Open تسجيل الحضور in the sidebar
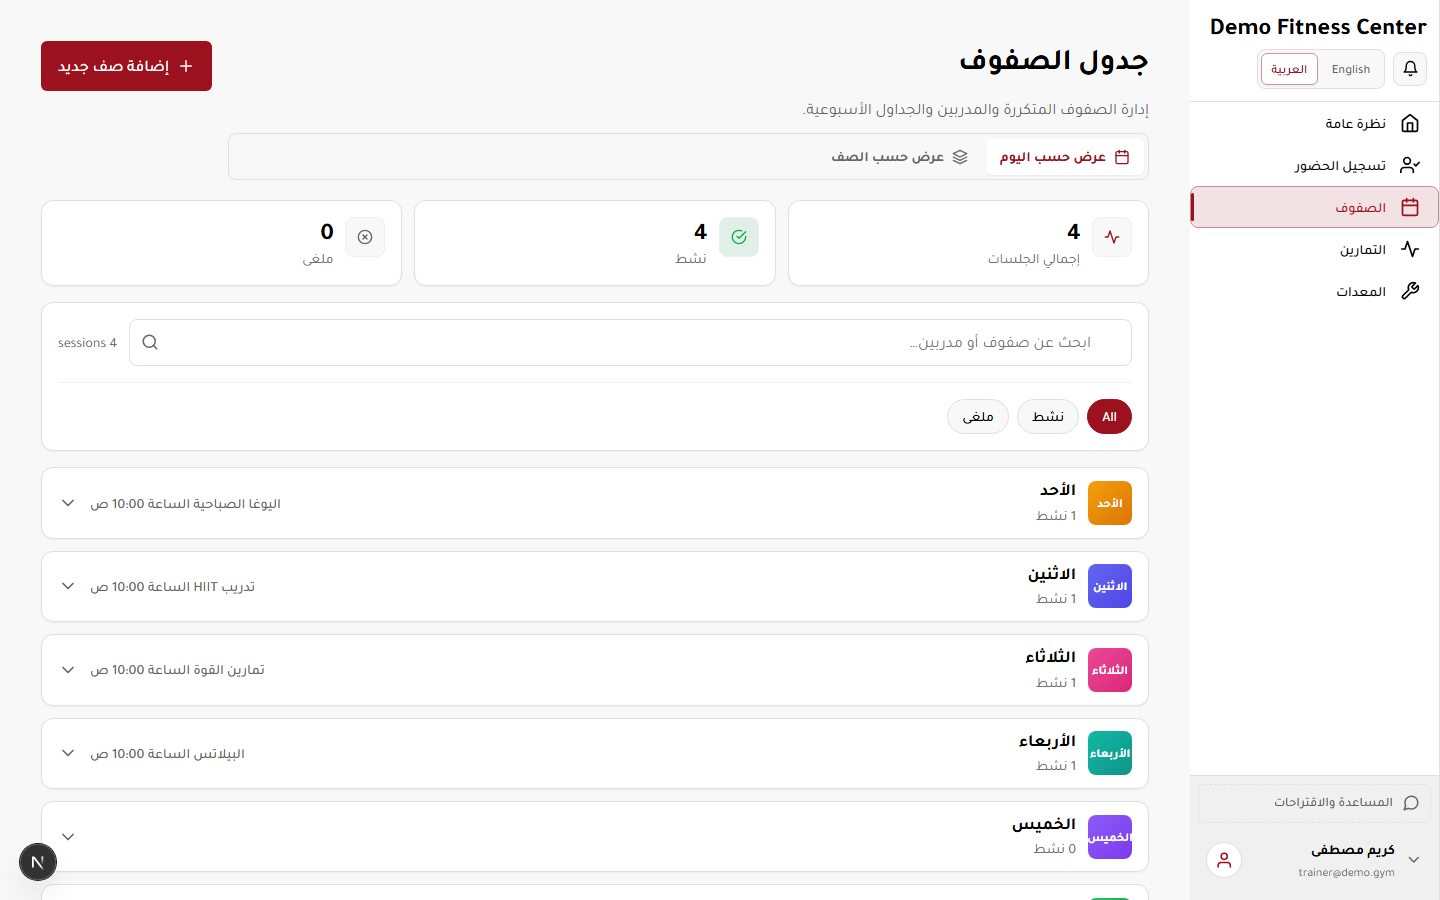 pos(1314,165)
